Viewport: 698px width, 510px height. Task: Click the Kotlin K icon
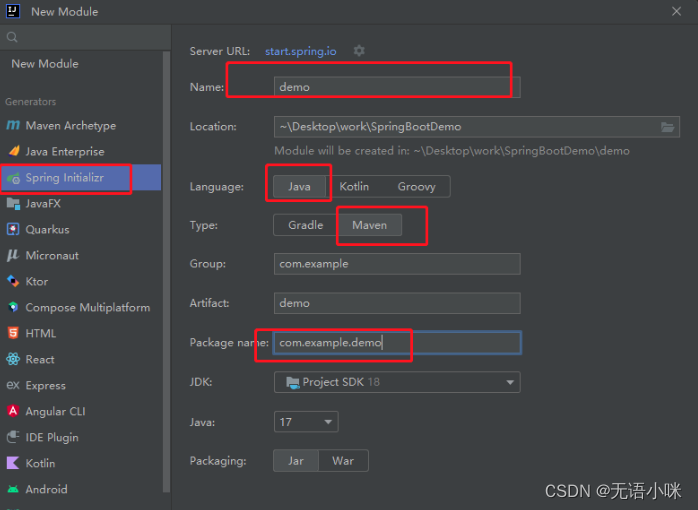13,463
